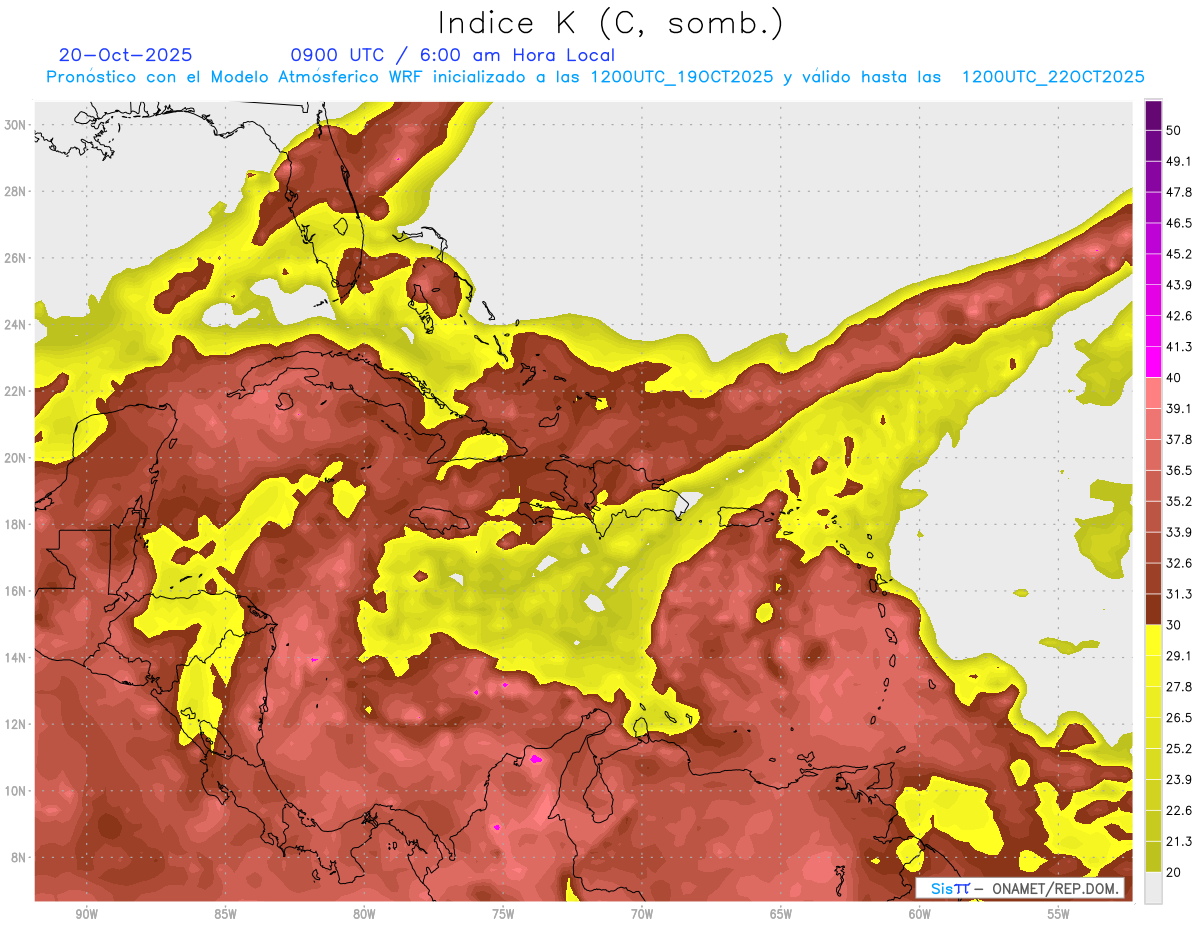Click the colorbar label "27.8"

pyautogui.click(x=1179, y=687)
